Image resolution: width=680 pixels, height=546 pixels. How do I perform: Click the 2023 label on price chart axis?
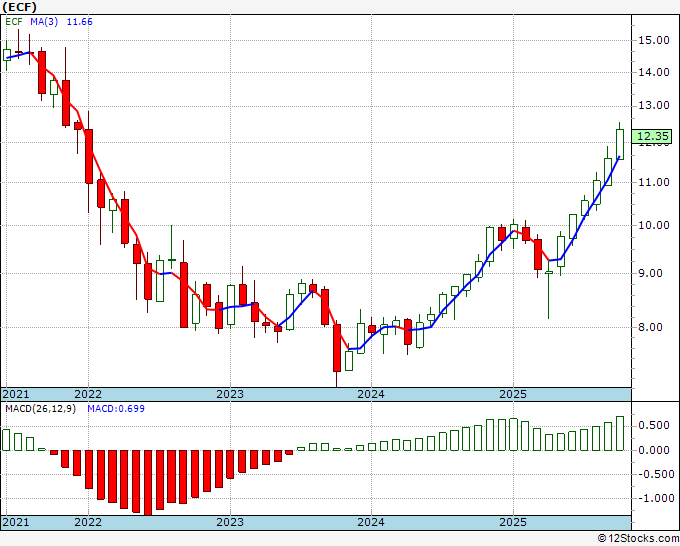coord(230,394)
